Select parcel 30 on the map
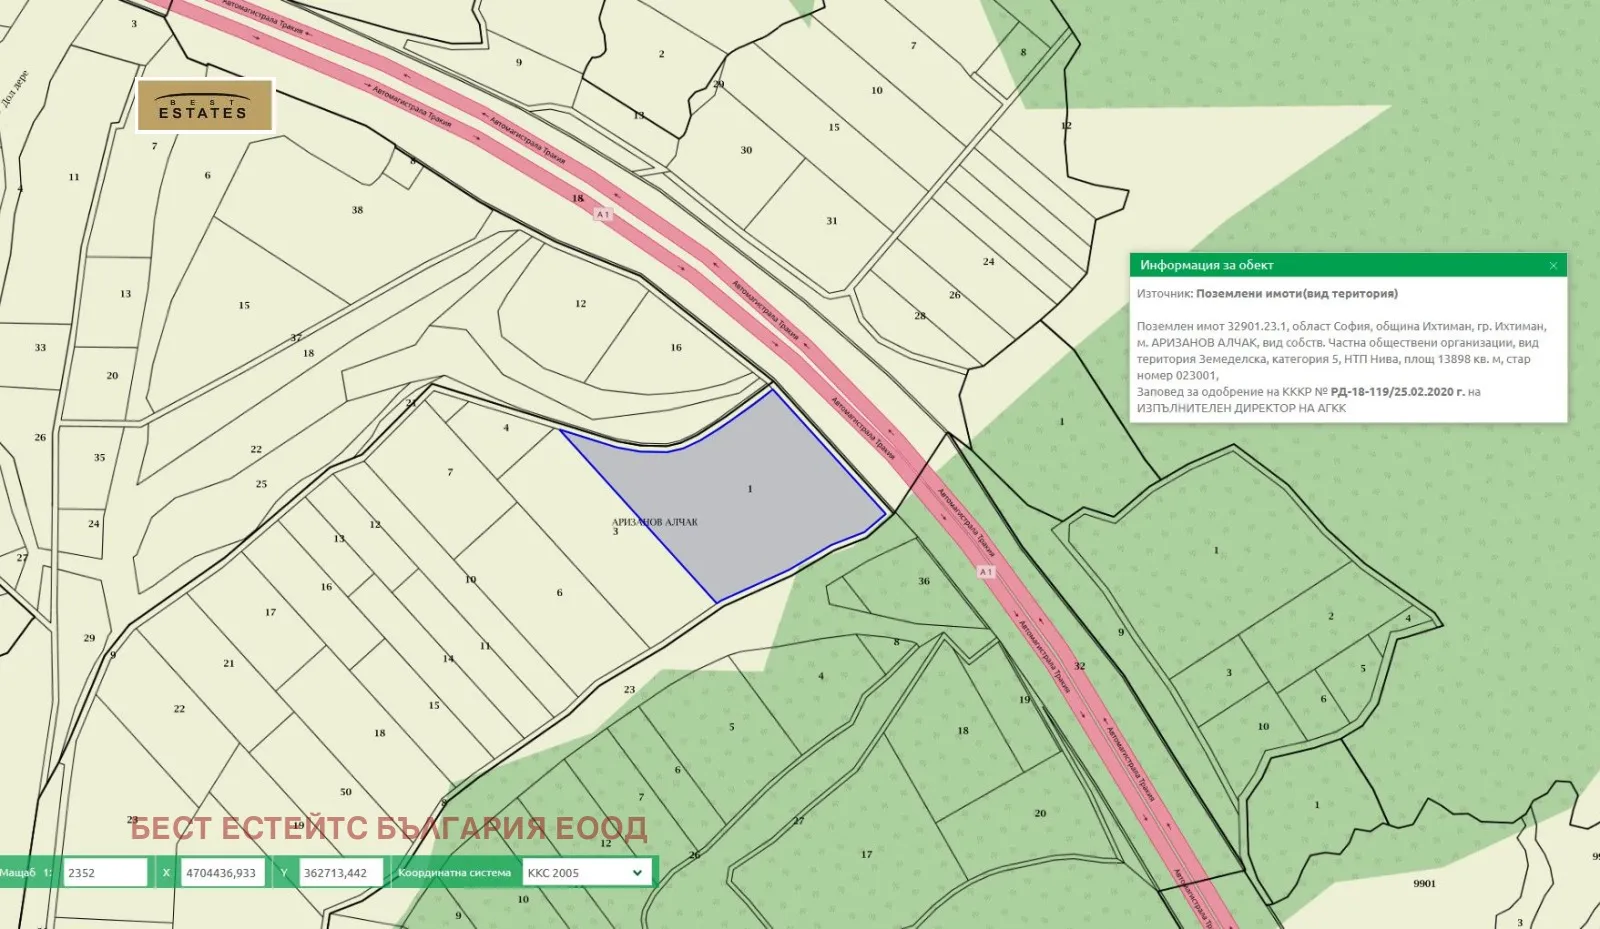The image size is (1600, 929). (x=746, y=151)
